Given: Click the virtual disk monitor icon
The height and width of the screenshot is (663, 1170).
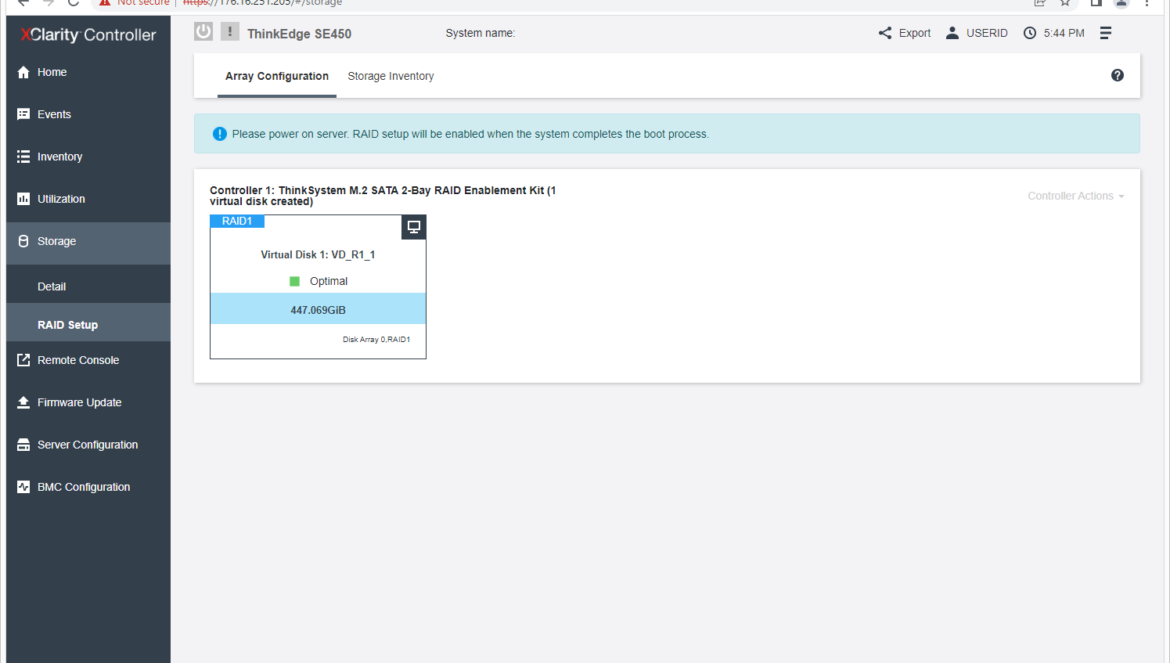Looking at the screenshot, I should (413, 227).
